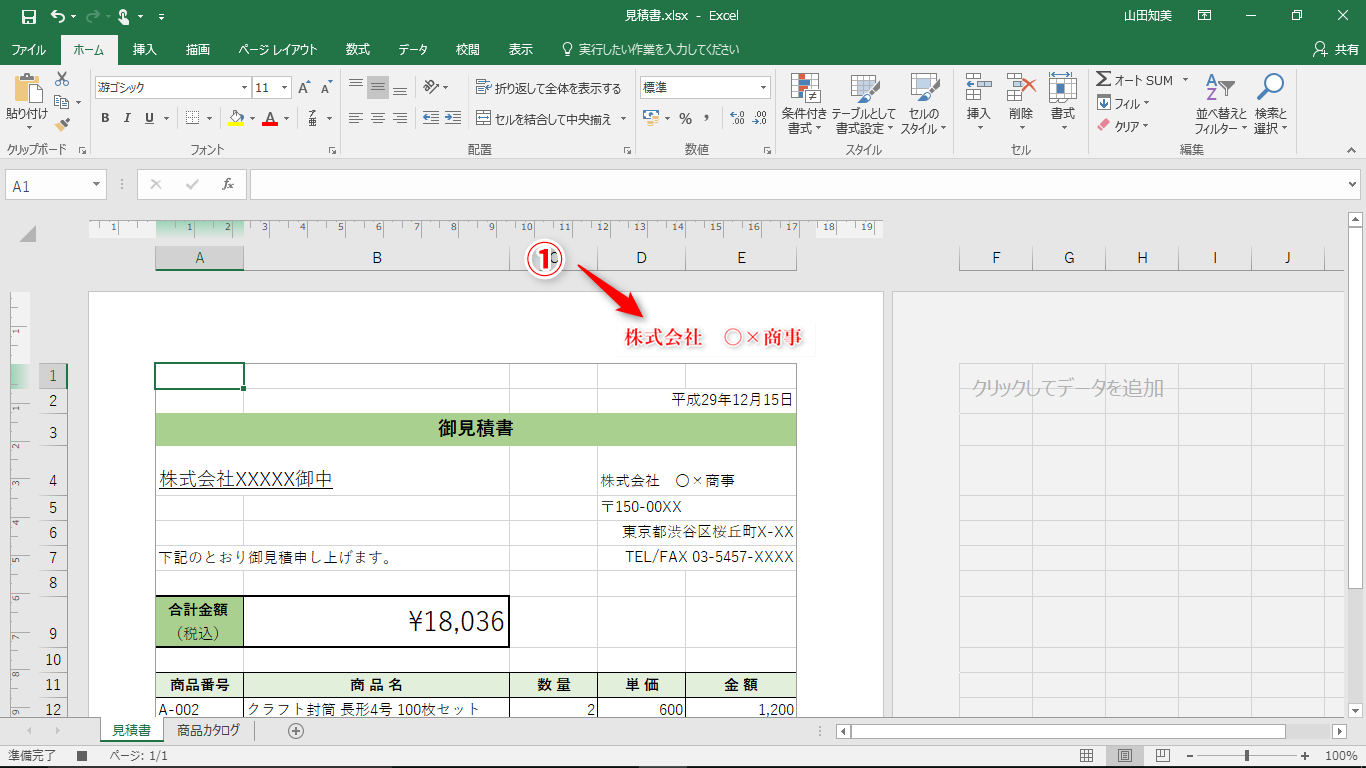Align cell text to the left
This screenshot has width=1366, height=768.
[x=355, y=118]
